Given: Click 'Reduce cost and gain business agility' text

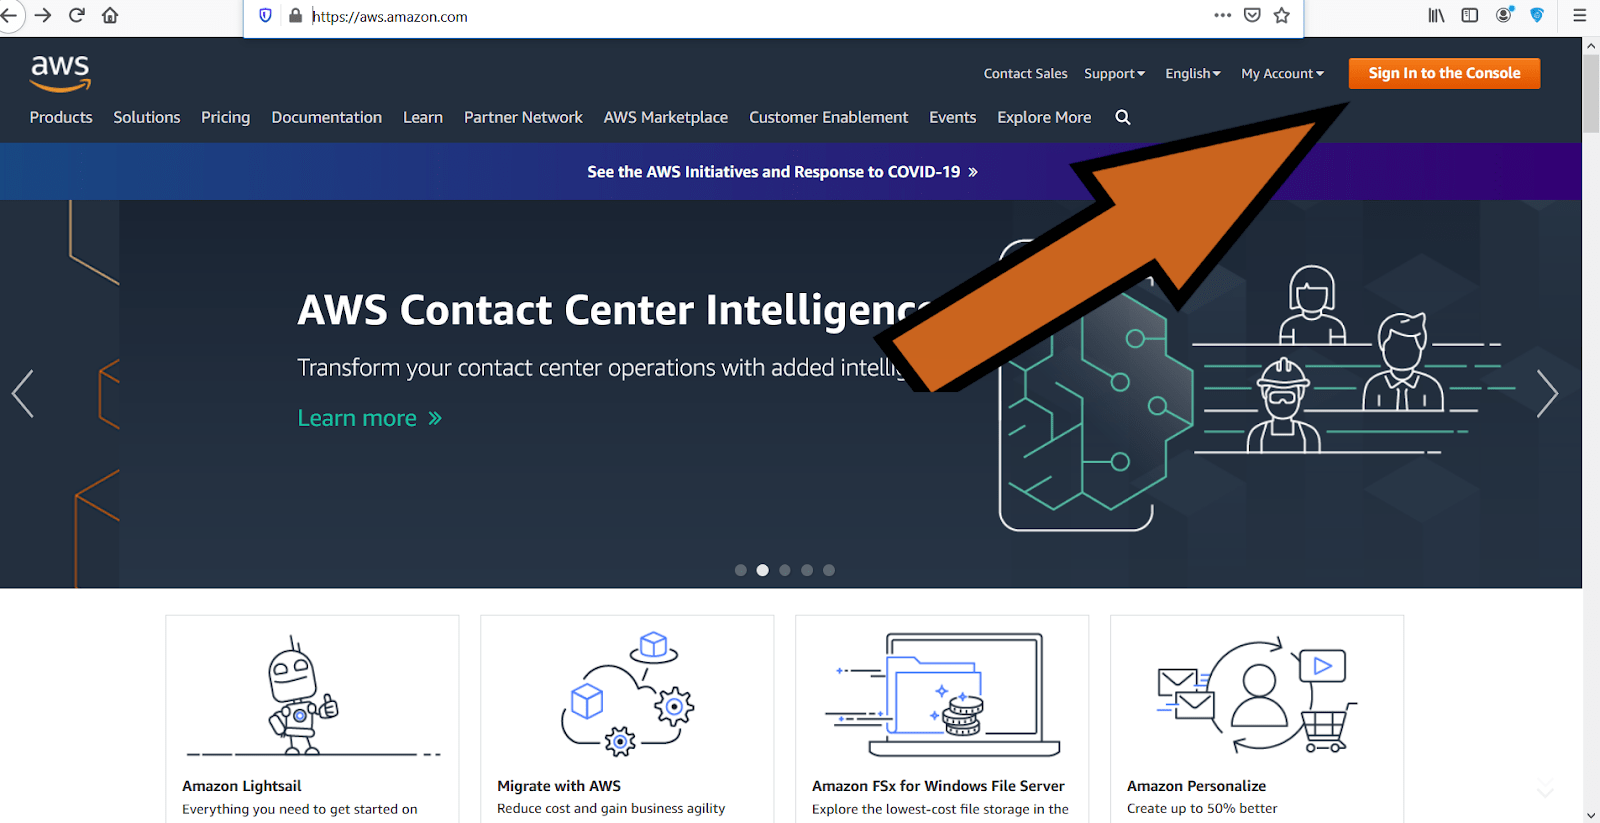Looking at the screenshot, I should click(611, 808).
